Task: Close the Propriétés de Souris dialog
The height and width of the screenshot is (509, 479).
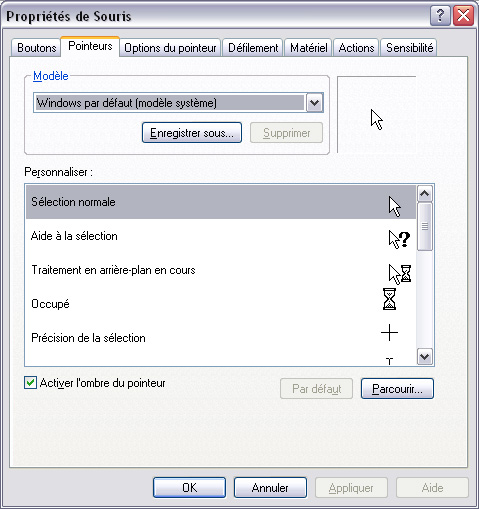Action: pyautogui.click(x=463, y=15)
